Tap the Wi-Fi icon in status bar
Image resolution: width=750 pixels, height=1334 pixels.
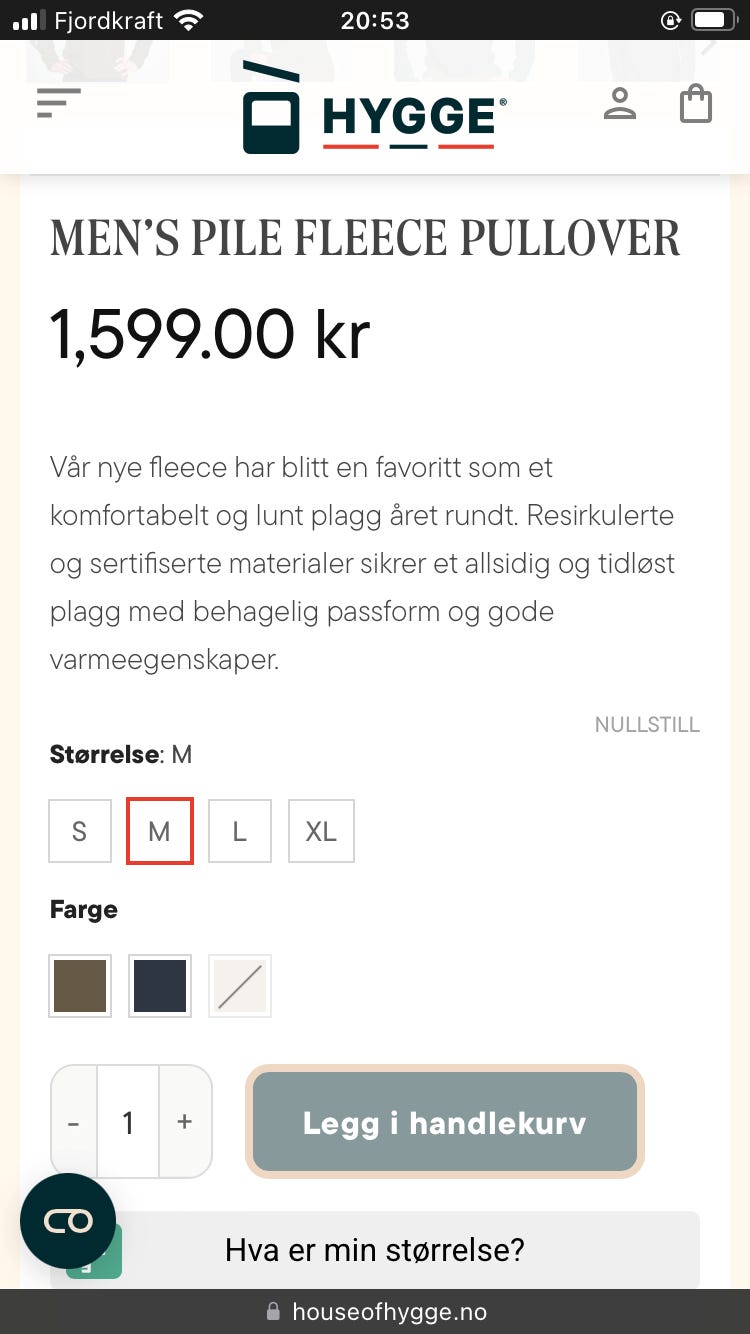click(186, 18)
